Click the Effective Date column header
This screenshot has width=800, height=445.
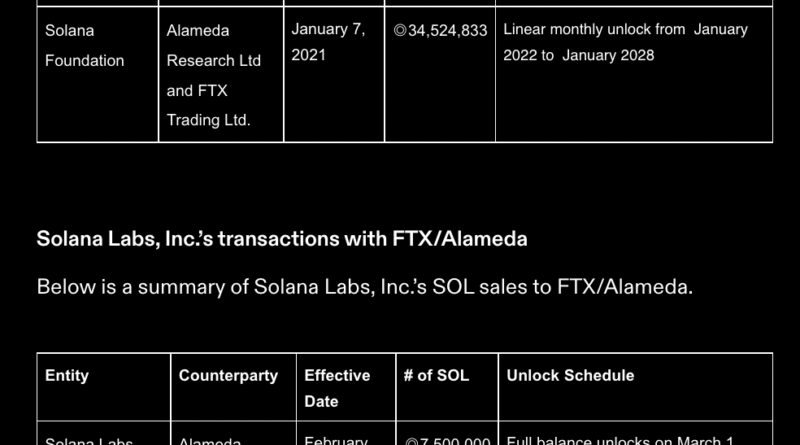337,388
